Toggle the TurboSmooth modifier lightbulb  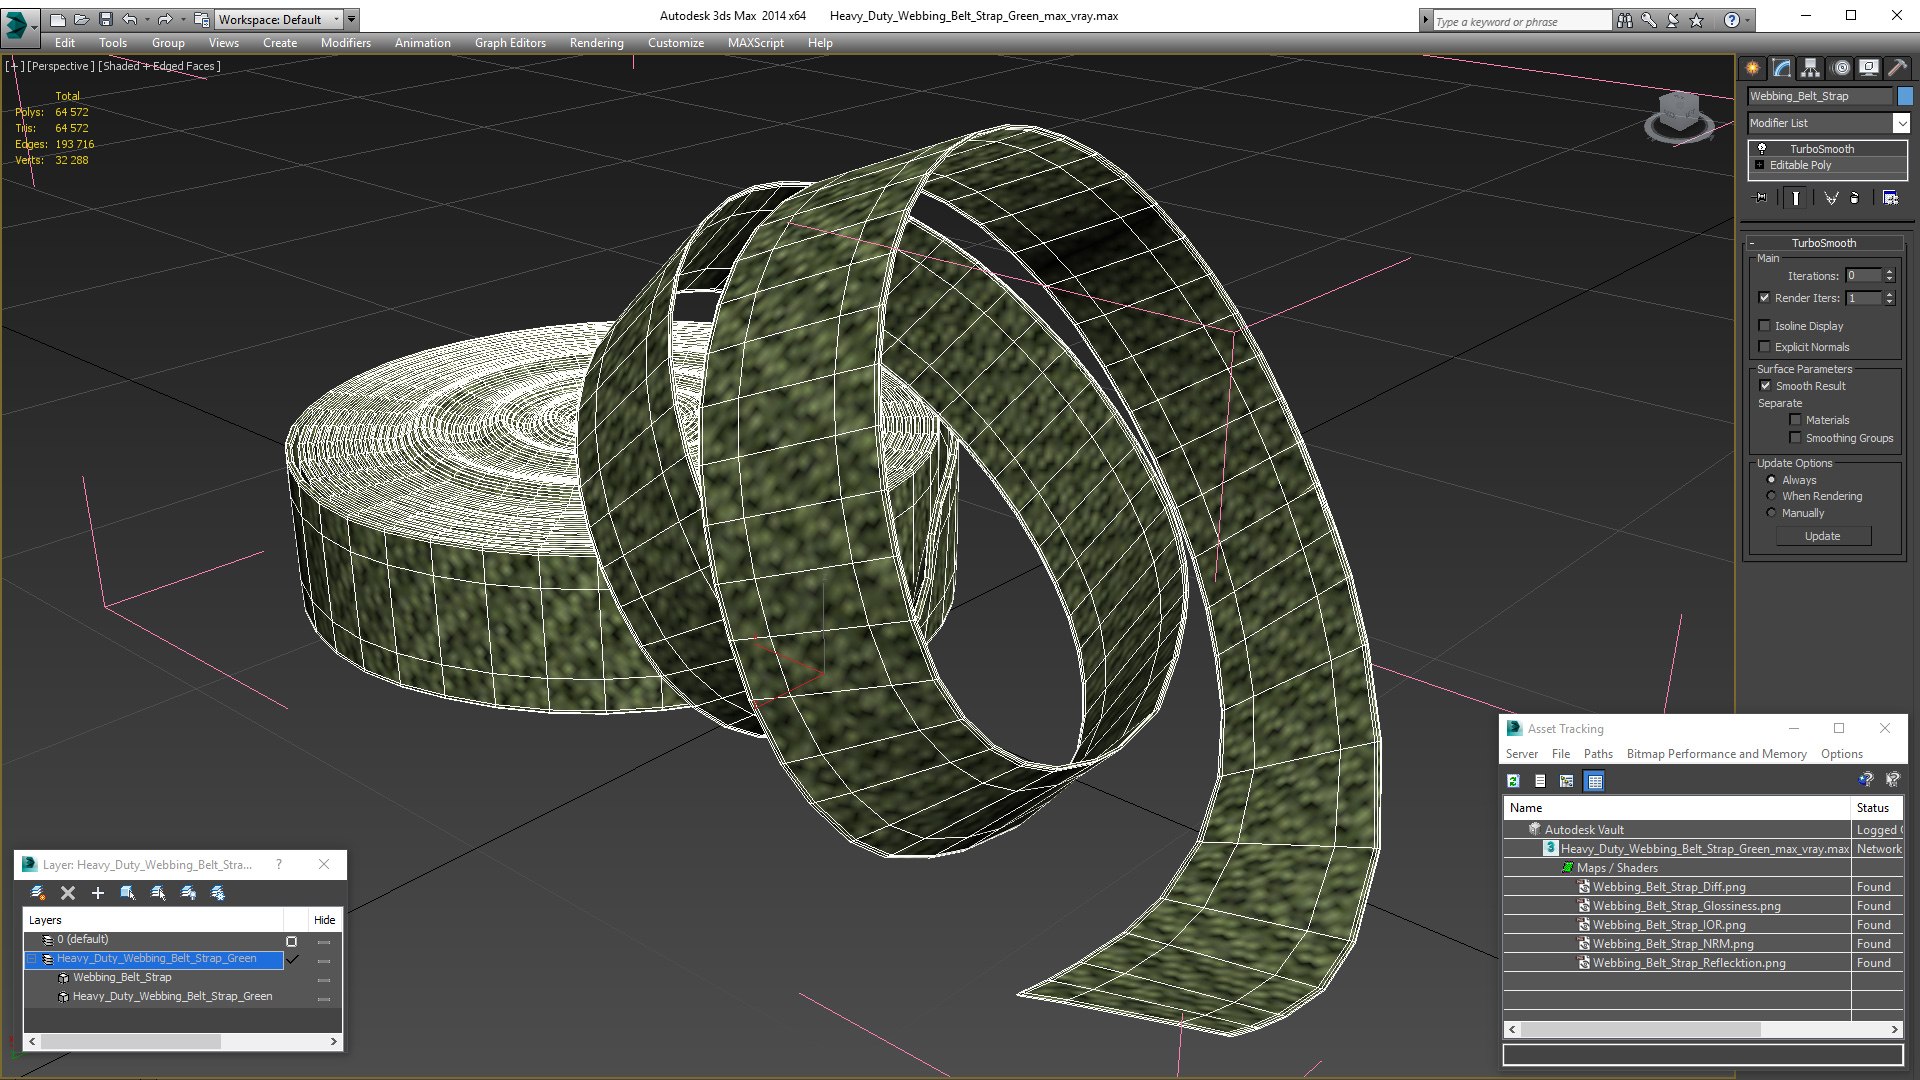(1762, 148)
